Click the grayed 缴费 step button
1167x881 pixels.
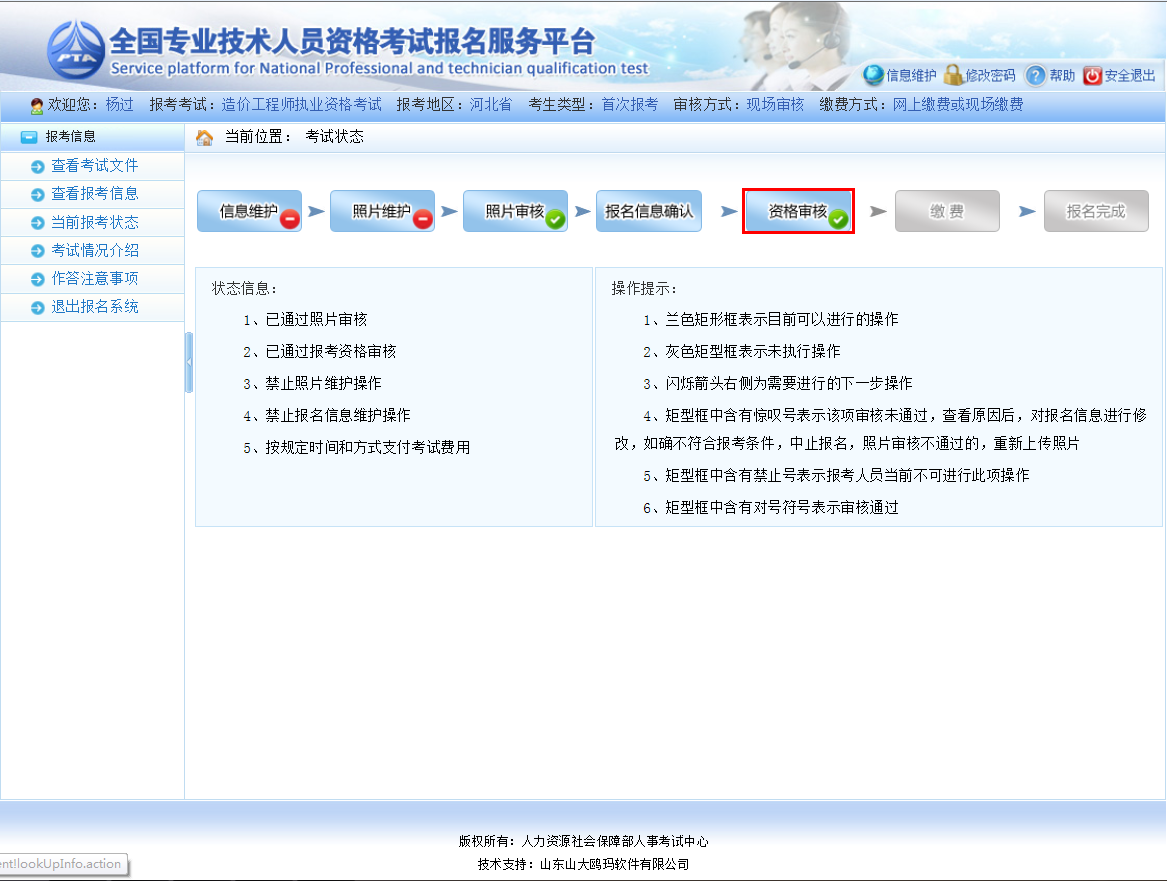(946, 211)
